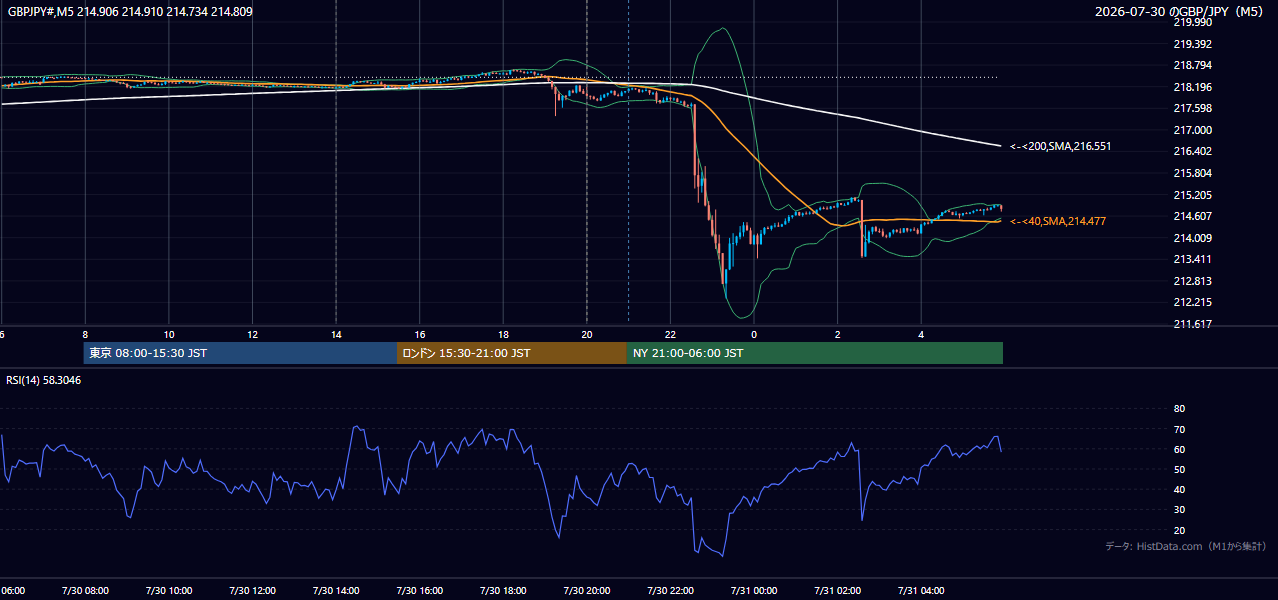Click RSI scale value 20
The width and height of the screenshot is (1278, 600).
tap(1179, 530)
